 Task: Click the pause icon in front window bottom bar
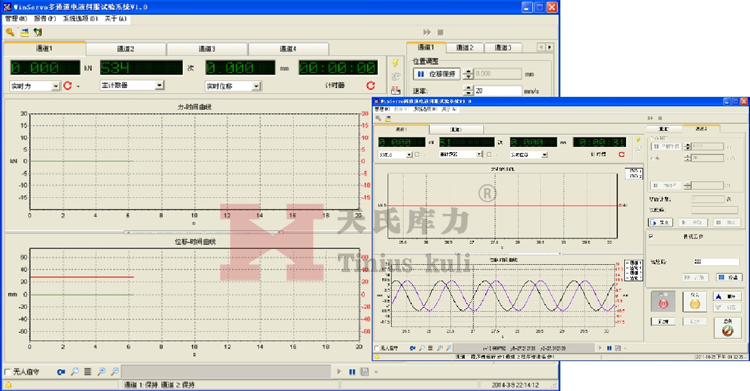pyautogui.click(x=609, y=348)
